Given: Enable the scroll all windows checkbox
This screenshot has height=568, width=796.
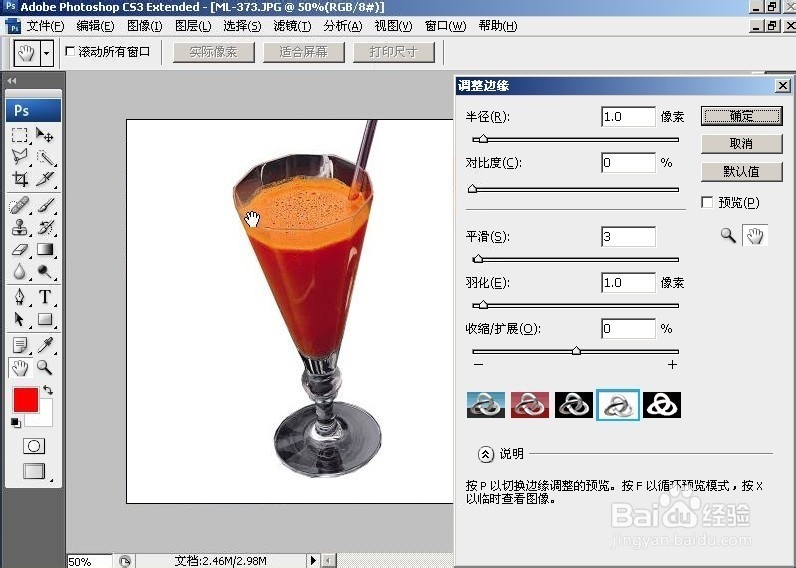Looking at the screenshot, I should tap(71, 51).
